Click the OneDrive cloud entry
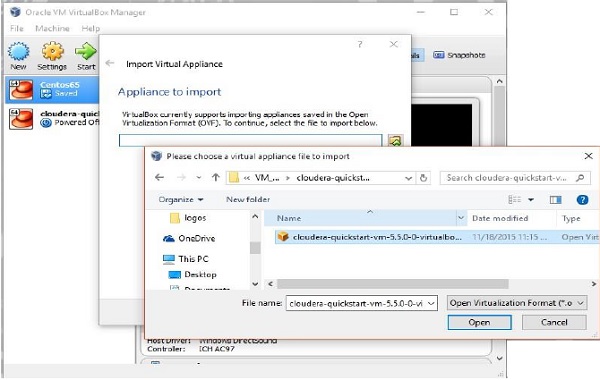This screenshot has width=600, height=380. coord(189,238)
